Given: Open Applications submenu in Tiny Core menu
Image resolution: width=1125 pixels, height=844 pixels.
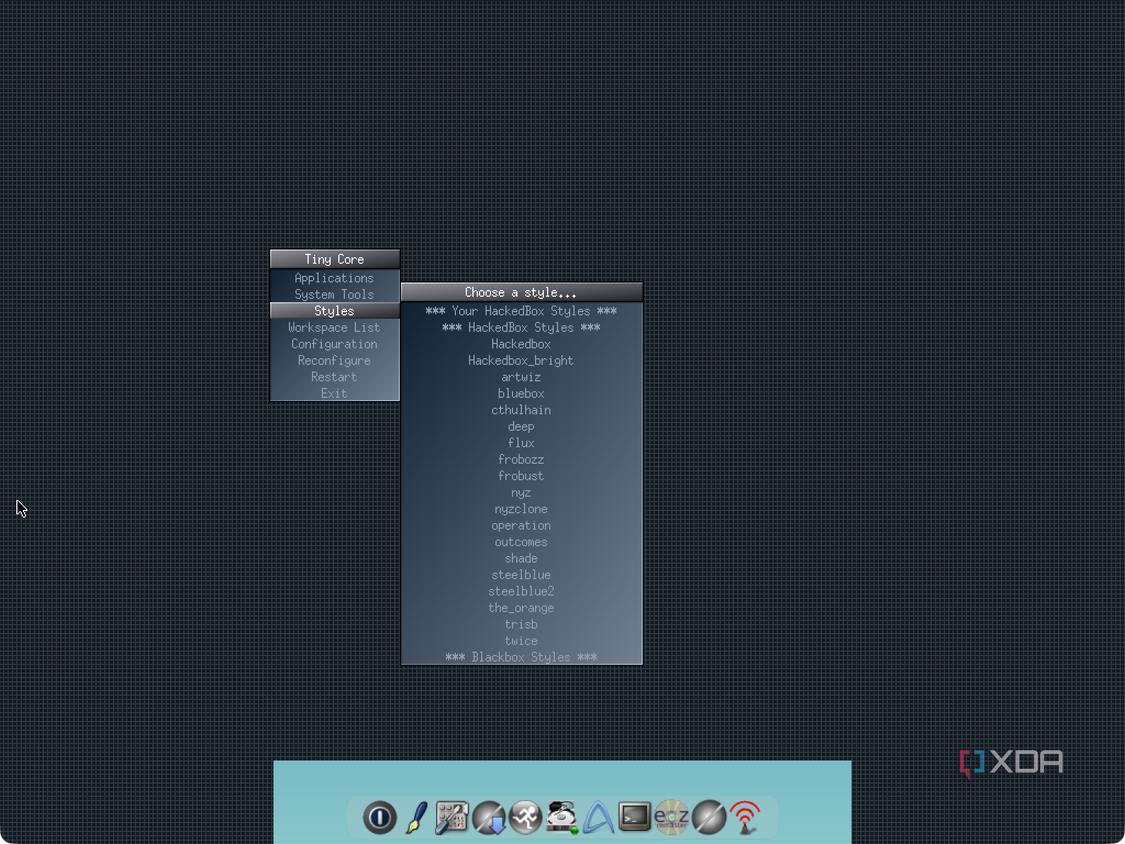Looking at the screenshot, I should tap(334, 278).
